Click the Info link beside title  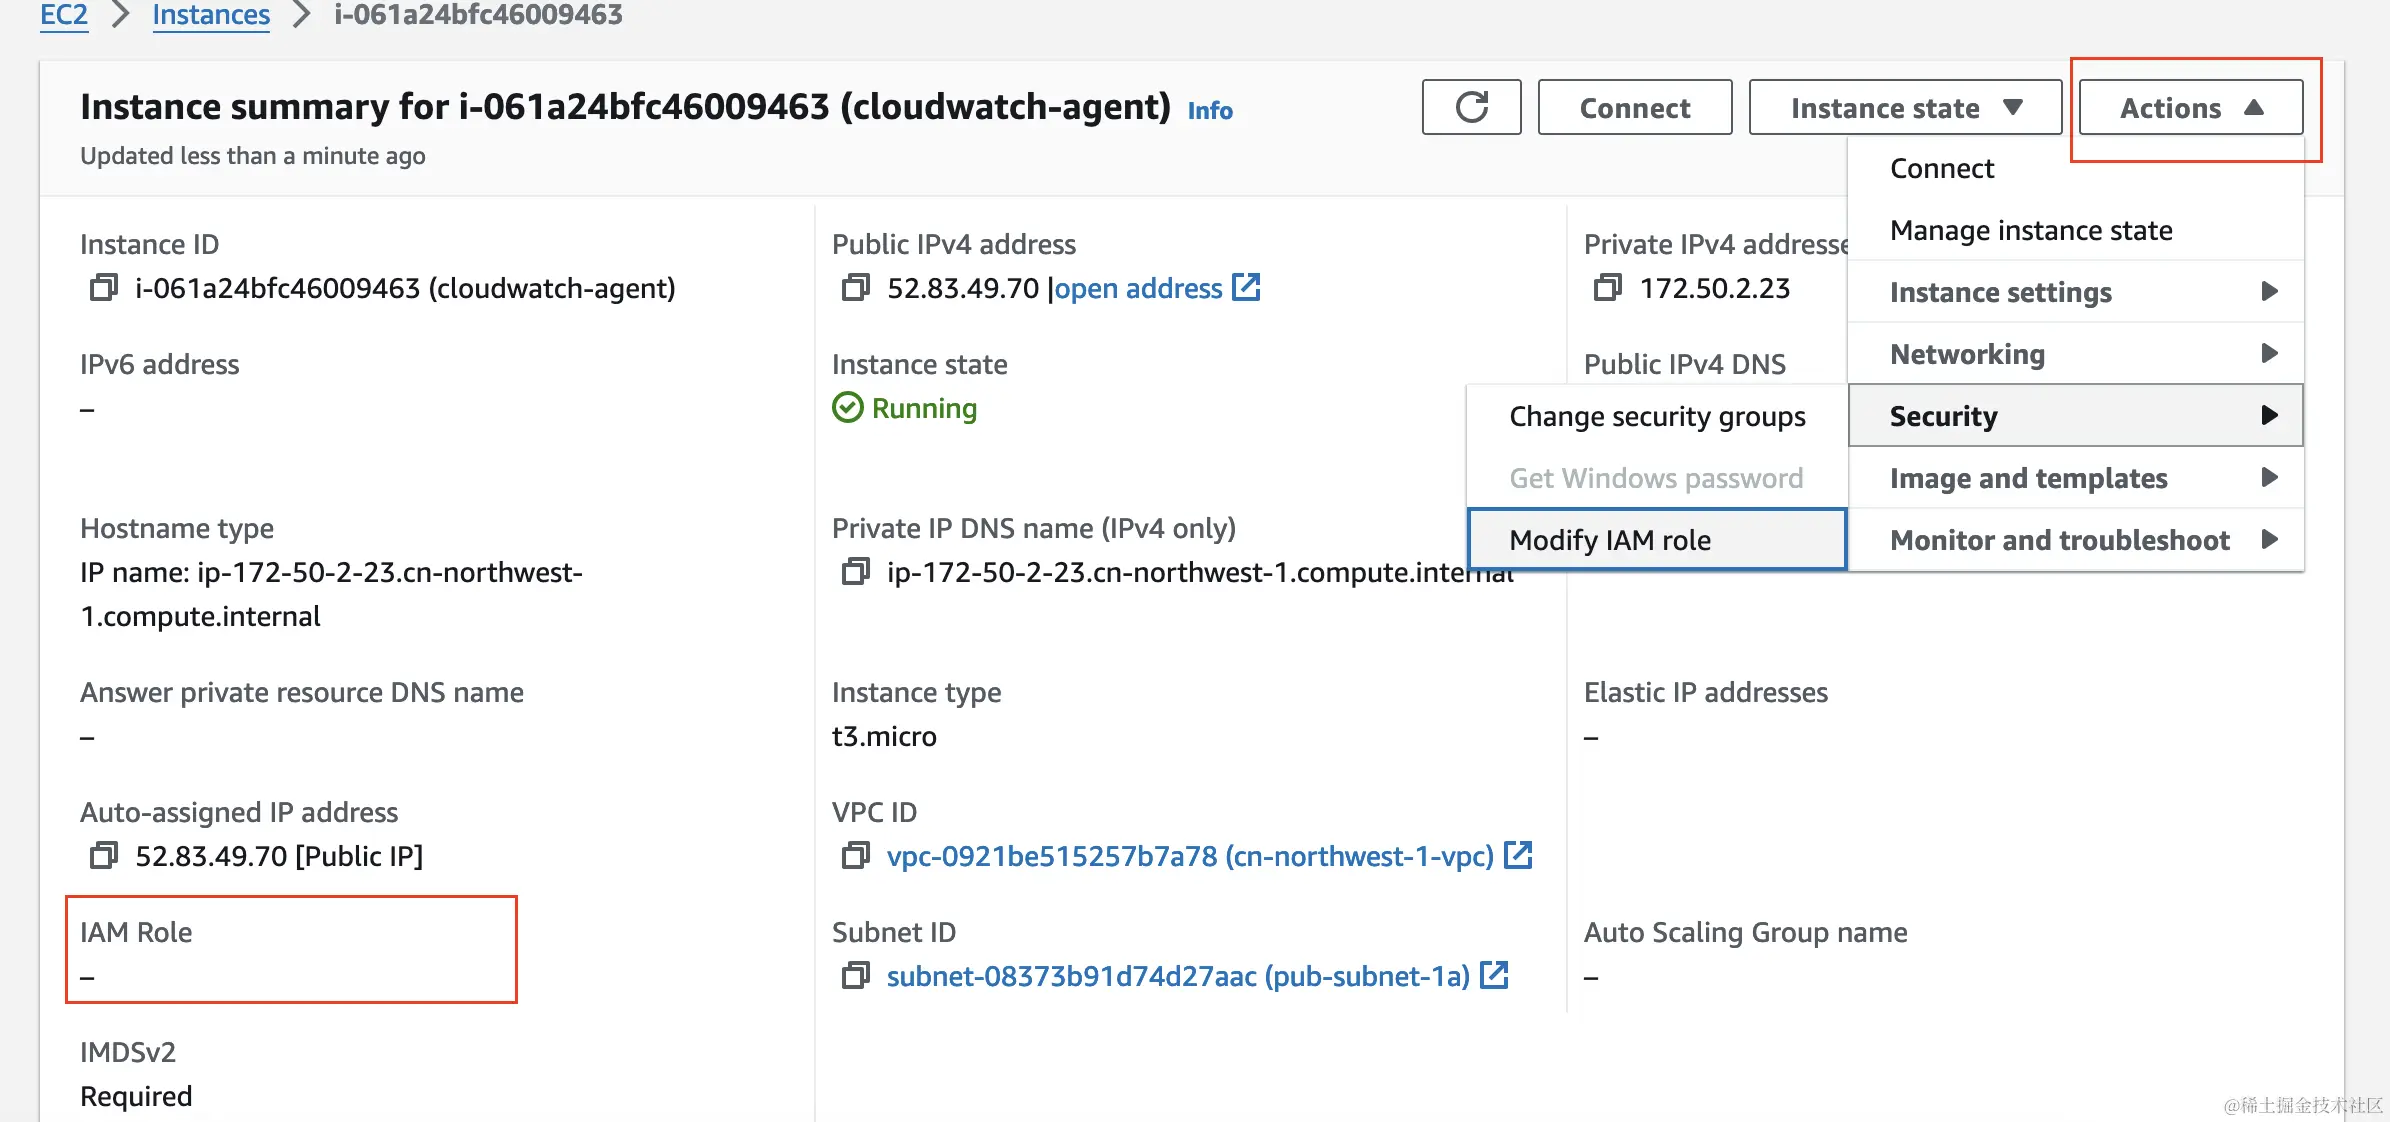pos(1209,110)
